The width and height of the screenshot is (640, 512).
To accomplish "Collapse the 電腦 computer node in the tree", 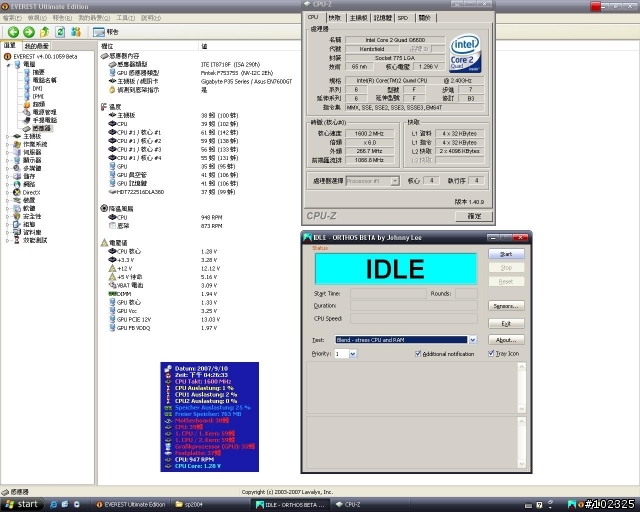I will [8, 65].
